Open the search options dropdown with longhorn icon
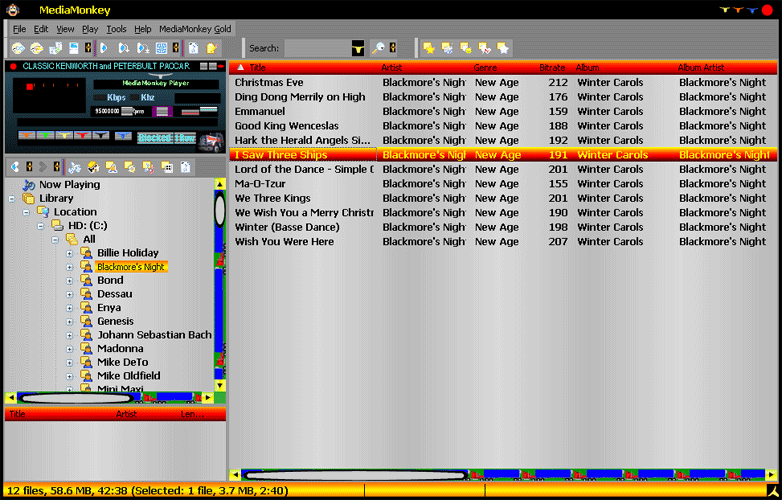Viewport: 782px width, 500px height. pyautogui.click(x=358, y=48)
